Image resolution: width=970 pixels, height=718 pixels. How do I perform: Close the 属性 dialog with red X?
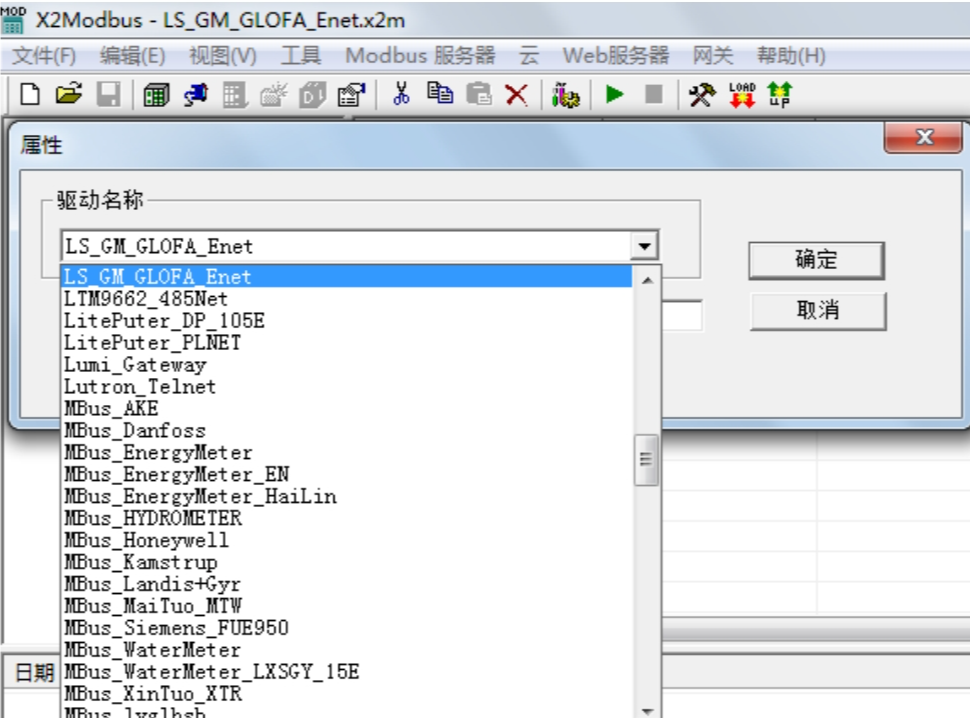[924, 137]
